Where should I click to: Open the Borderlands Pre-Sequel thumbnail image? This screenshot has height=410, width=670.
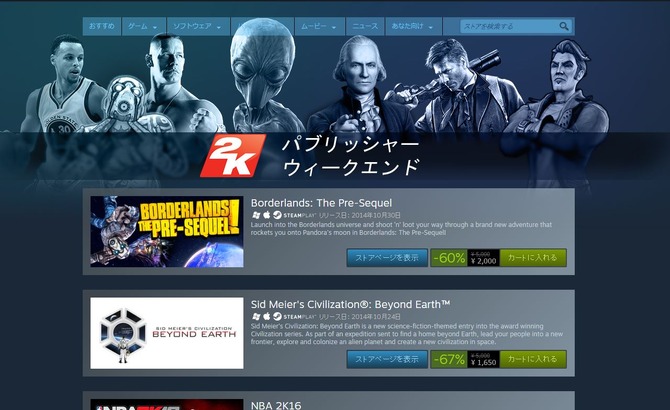167,231
